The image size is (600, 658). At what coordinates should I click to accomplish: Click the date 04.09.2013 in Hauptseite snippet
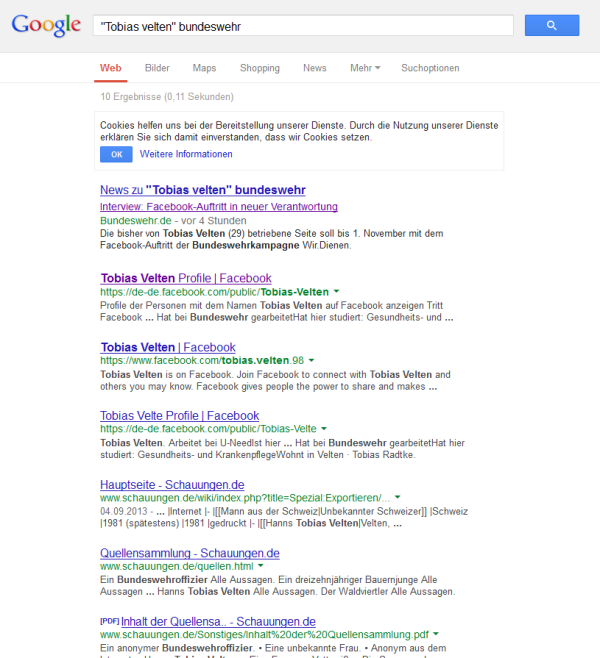(124, 511)
